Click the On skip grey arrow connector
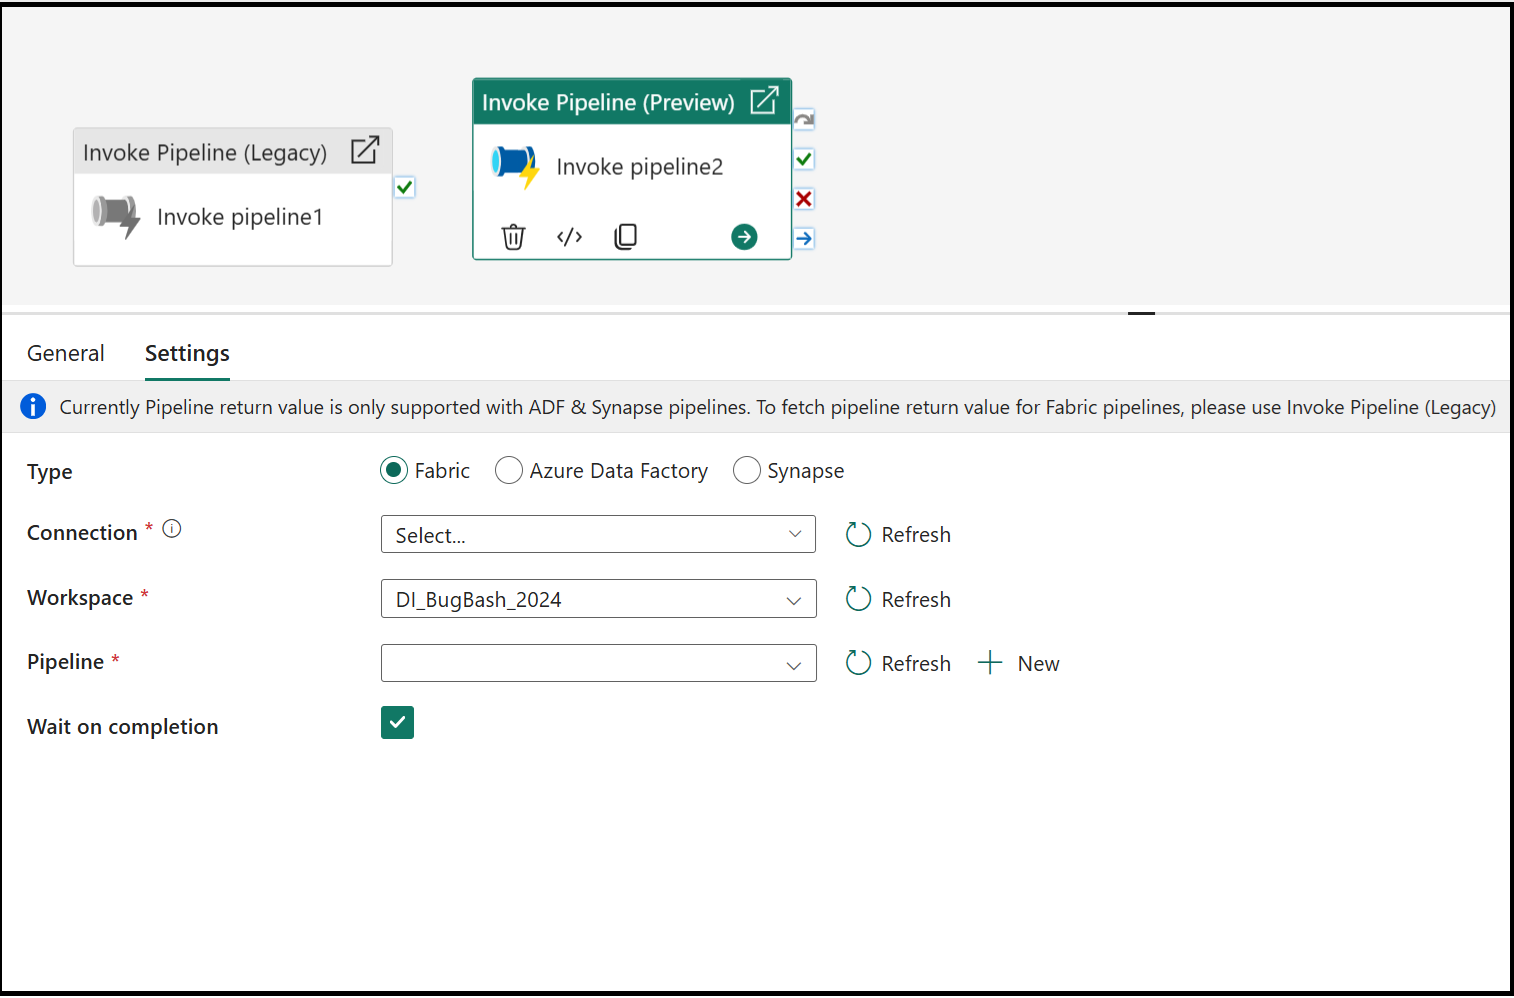This screenshot has height=998, width=1514. pos(804,120)
